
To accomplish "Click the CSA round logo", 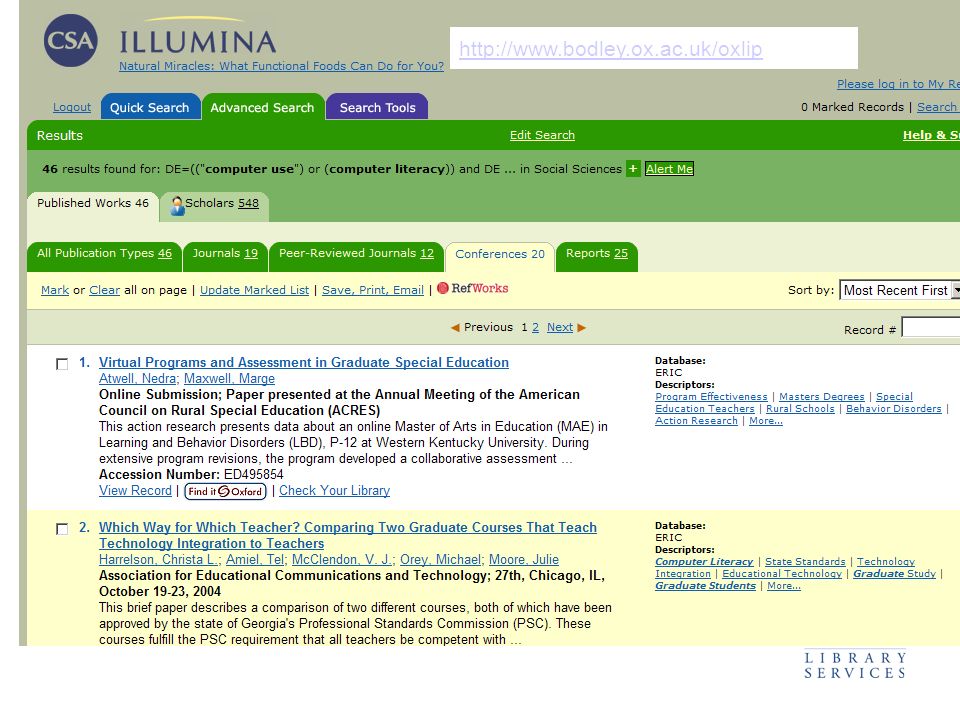I will pyautogui.click(x=70, y=40).
